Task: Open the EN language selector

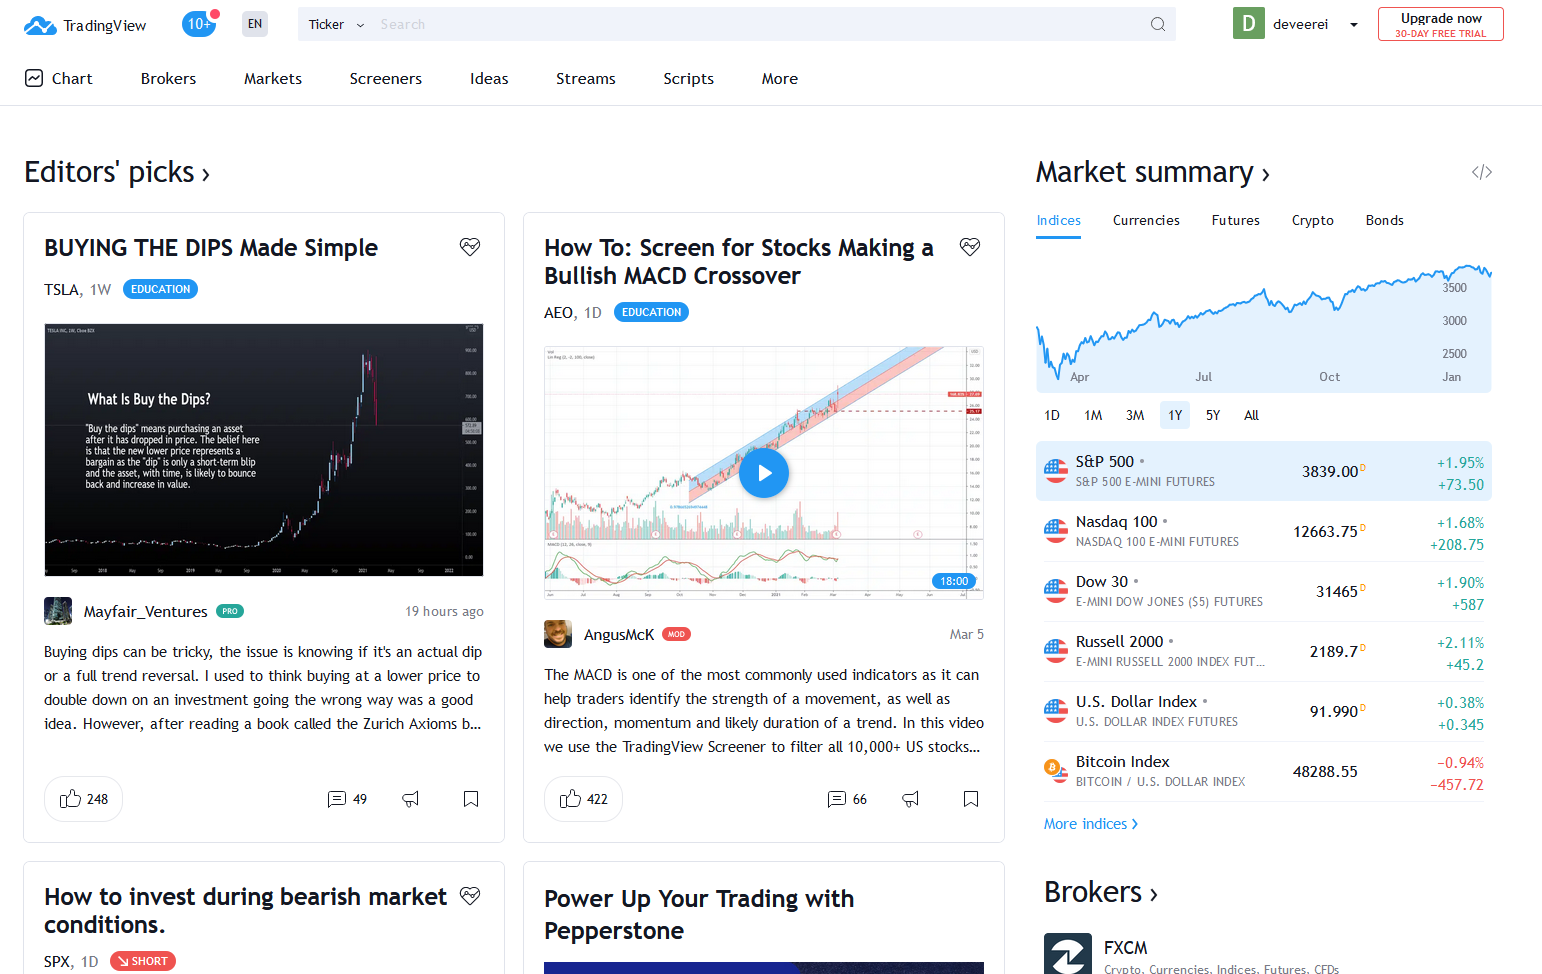Action: pyautogui.click(x=255, y=24)
